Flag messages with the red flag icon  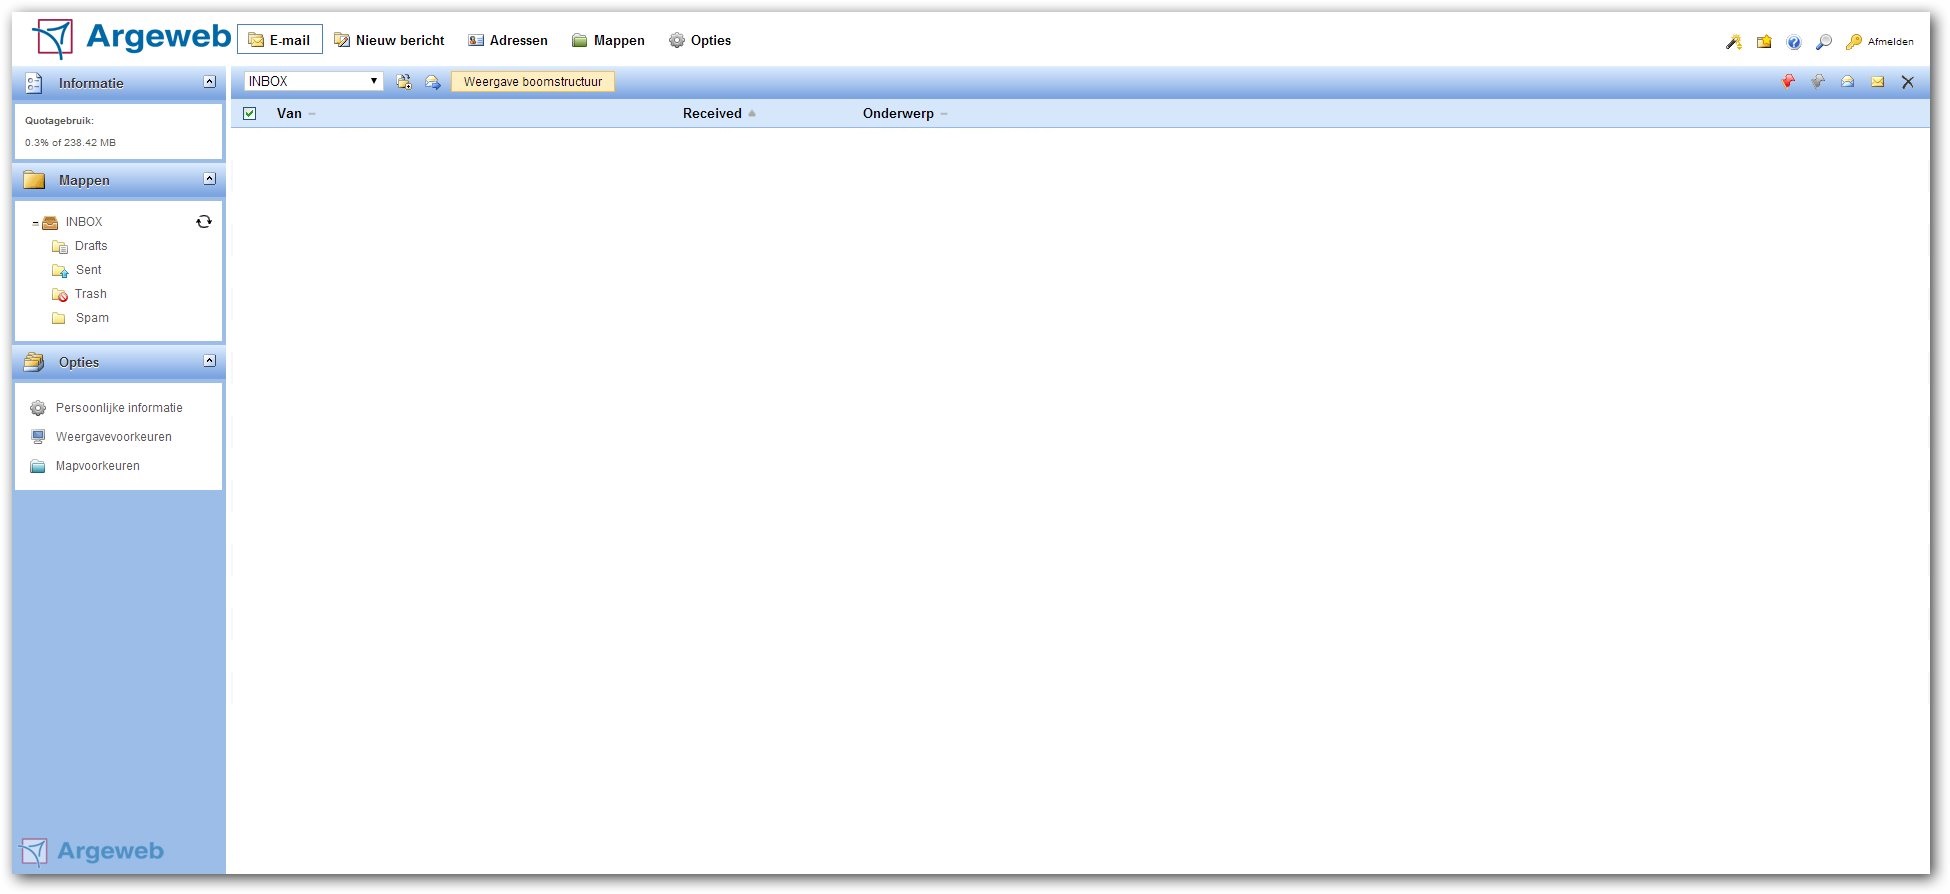[x=1788, y=82]
